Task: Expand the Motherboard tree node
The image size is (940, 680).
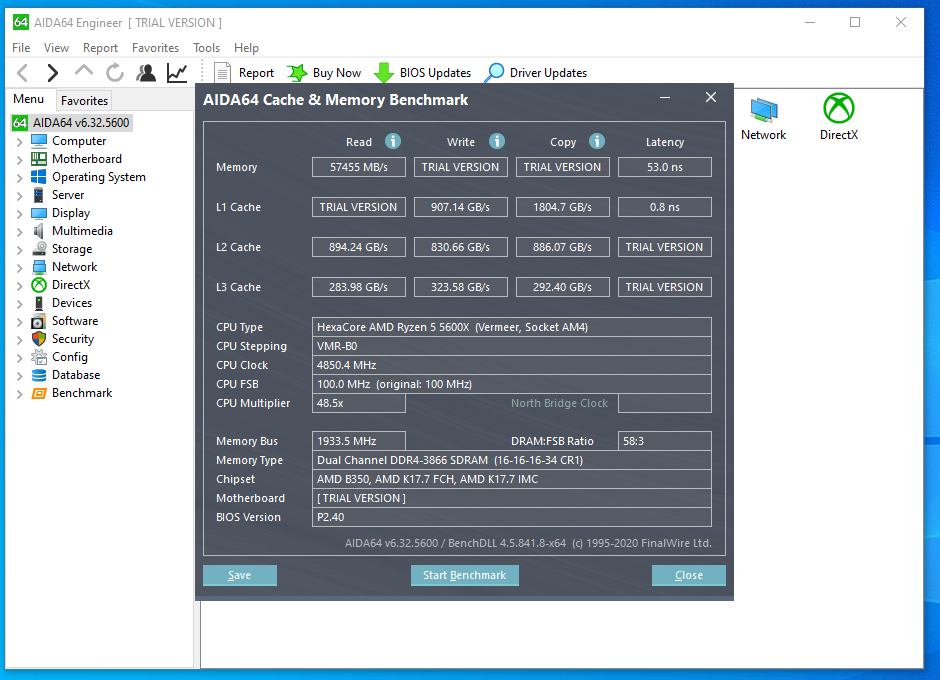Action: 19,160
